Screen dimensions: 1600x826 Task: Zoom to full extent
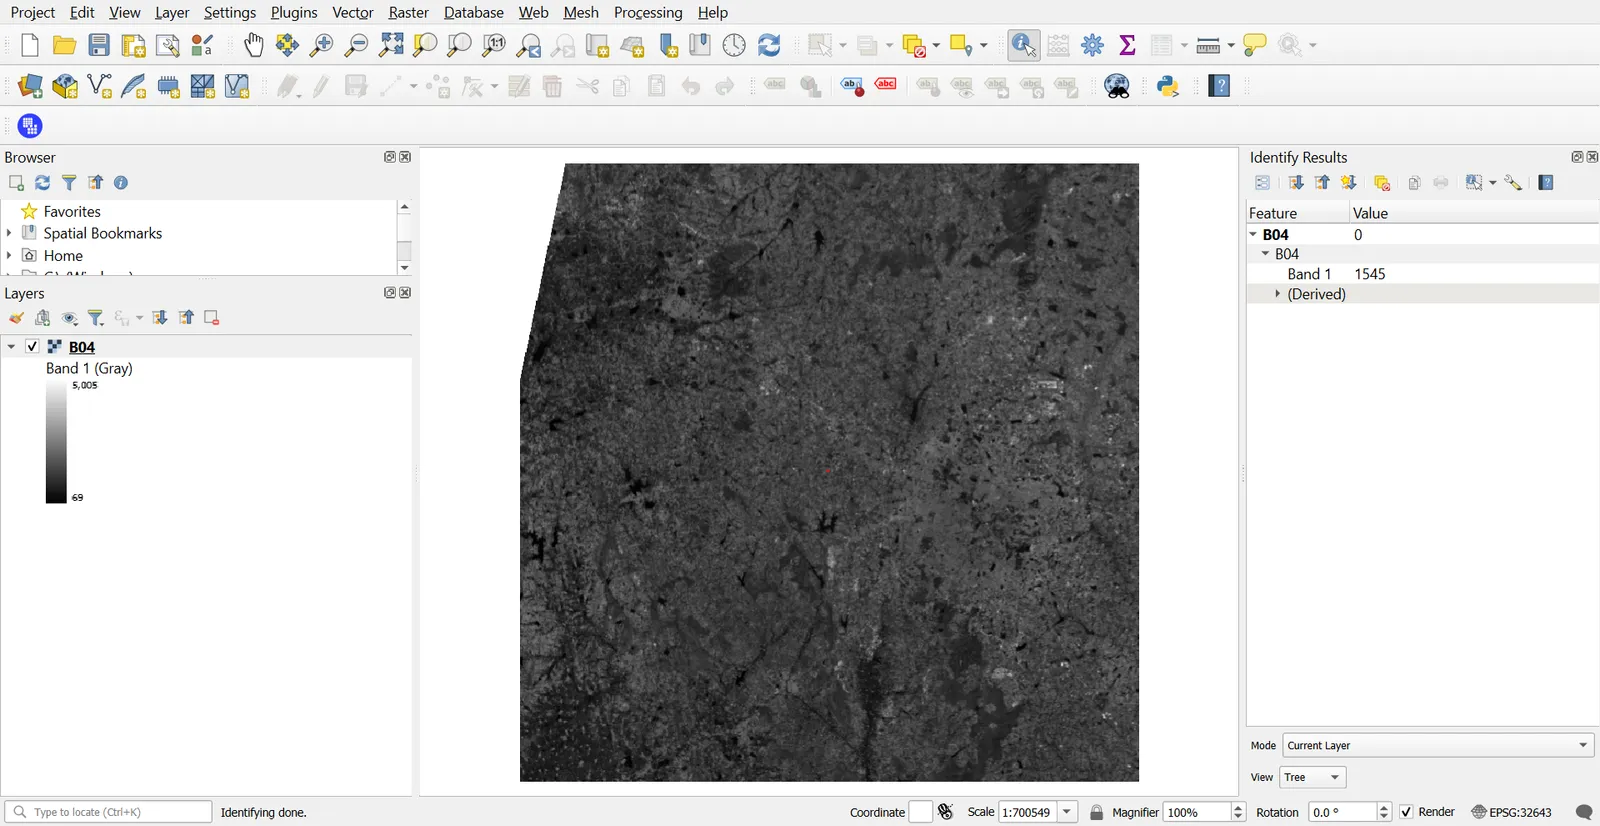click(x=391, y=45)
